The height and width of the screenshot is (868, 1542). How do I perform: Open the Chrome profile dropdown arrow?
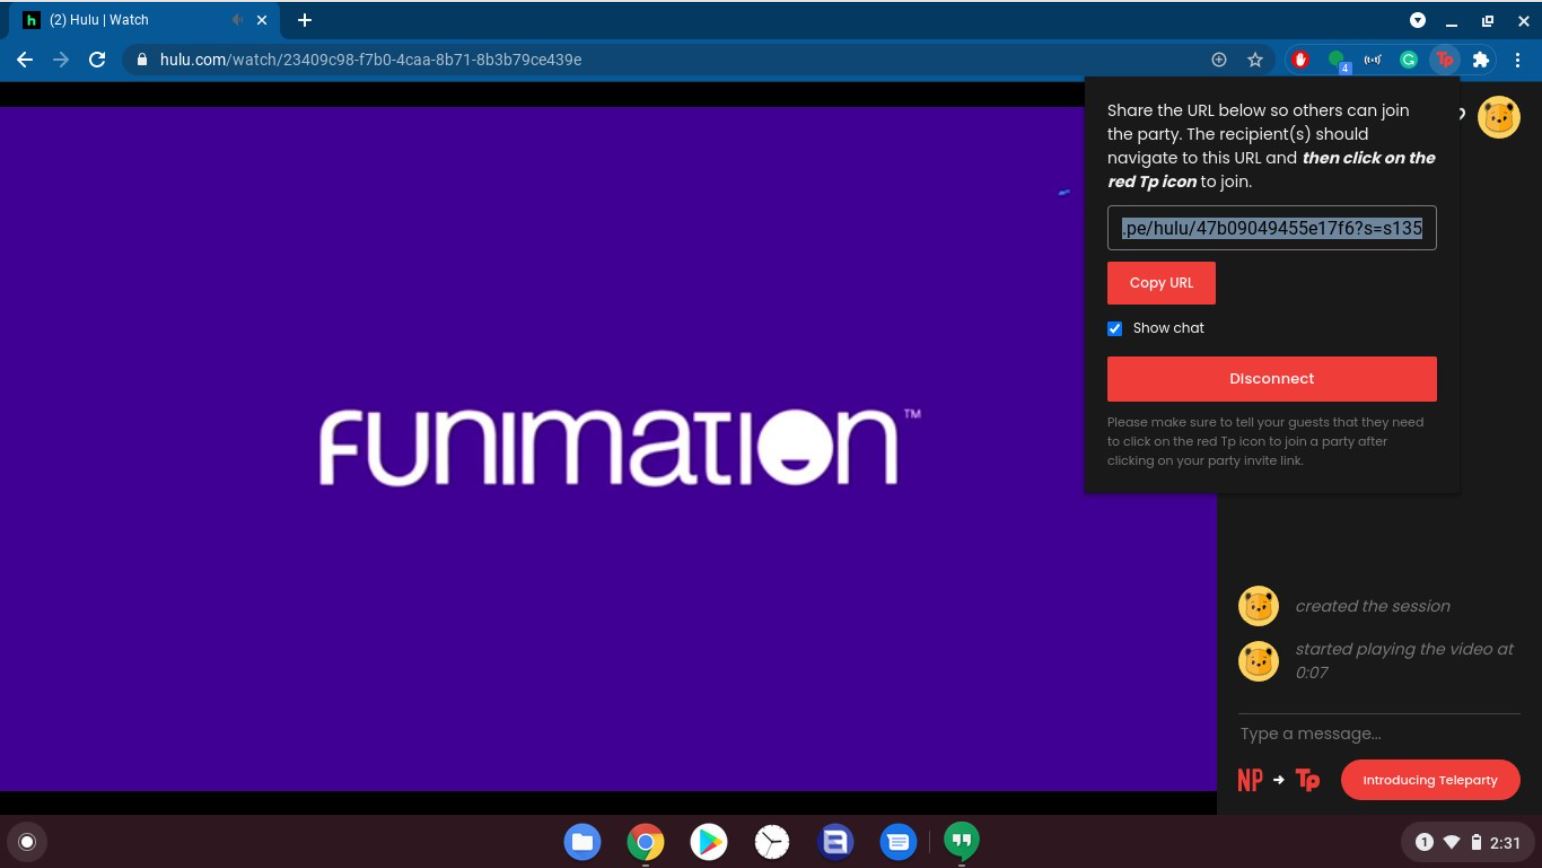tap(1417, 20)
